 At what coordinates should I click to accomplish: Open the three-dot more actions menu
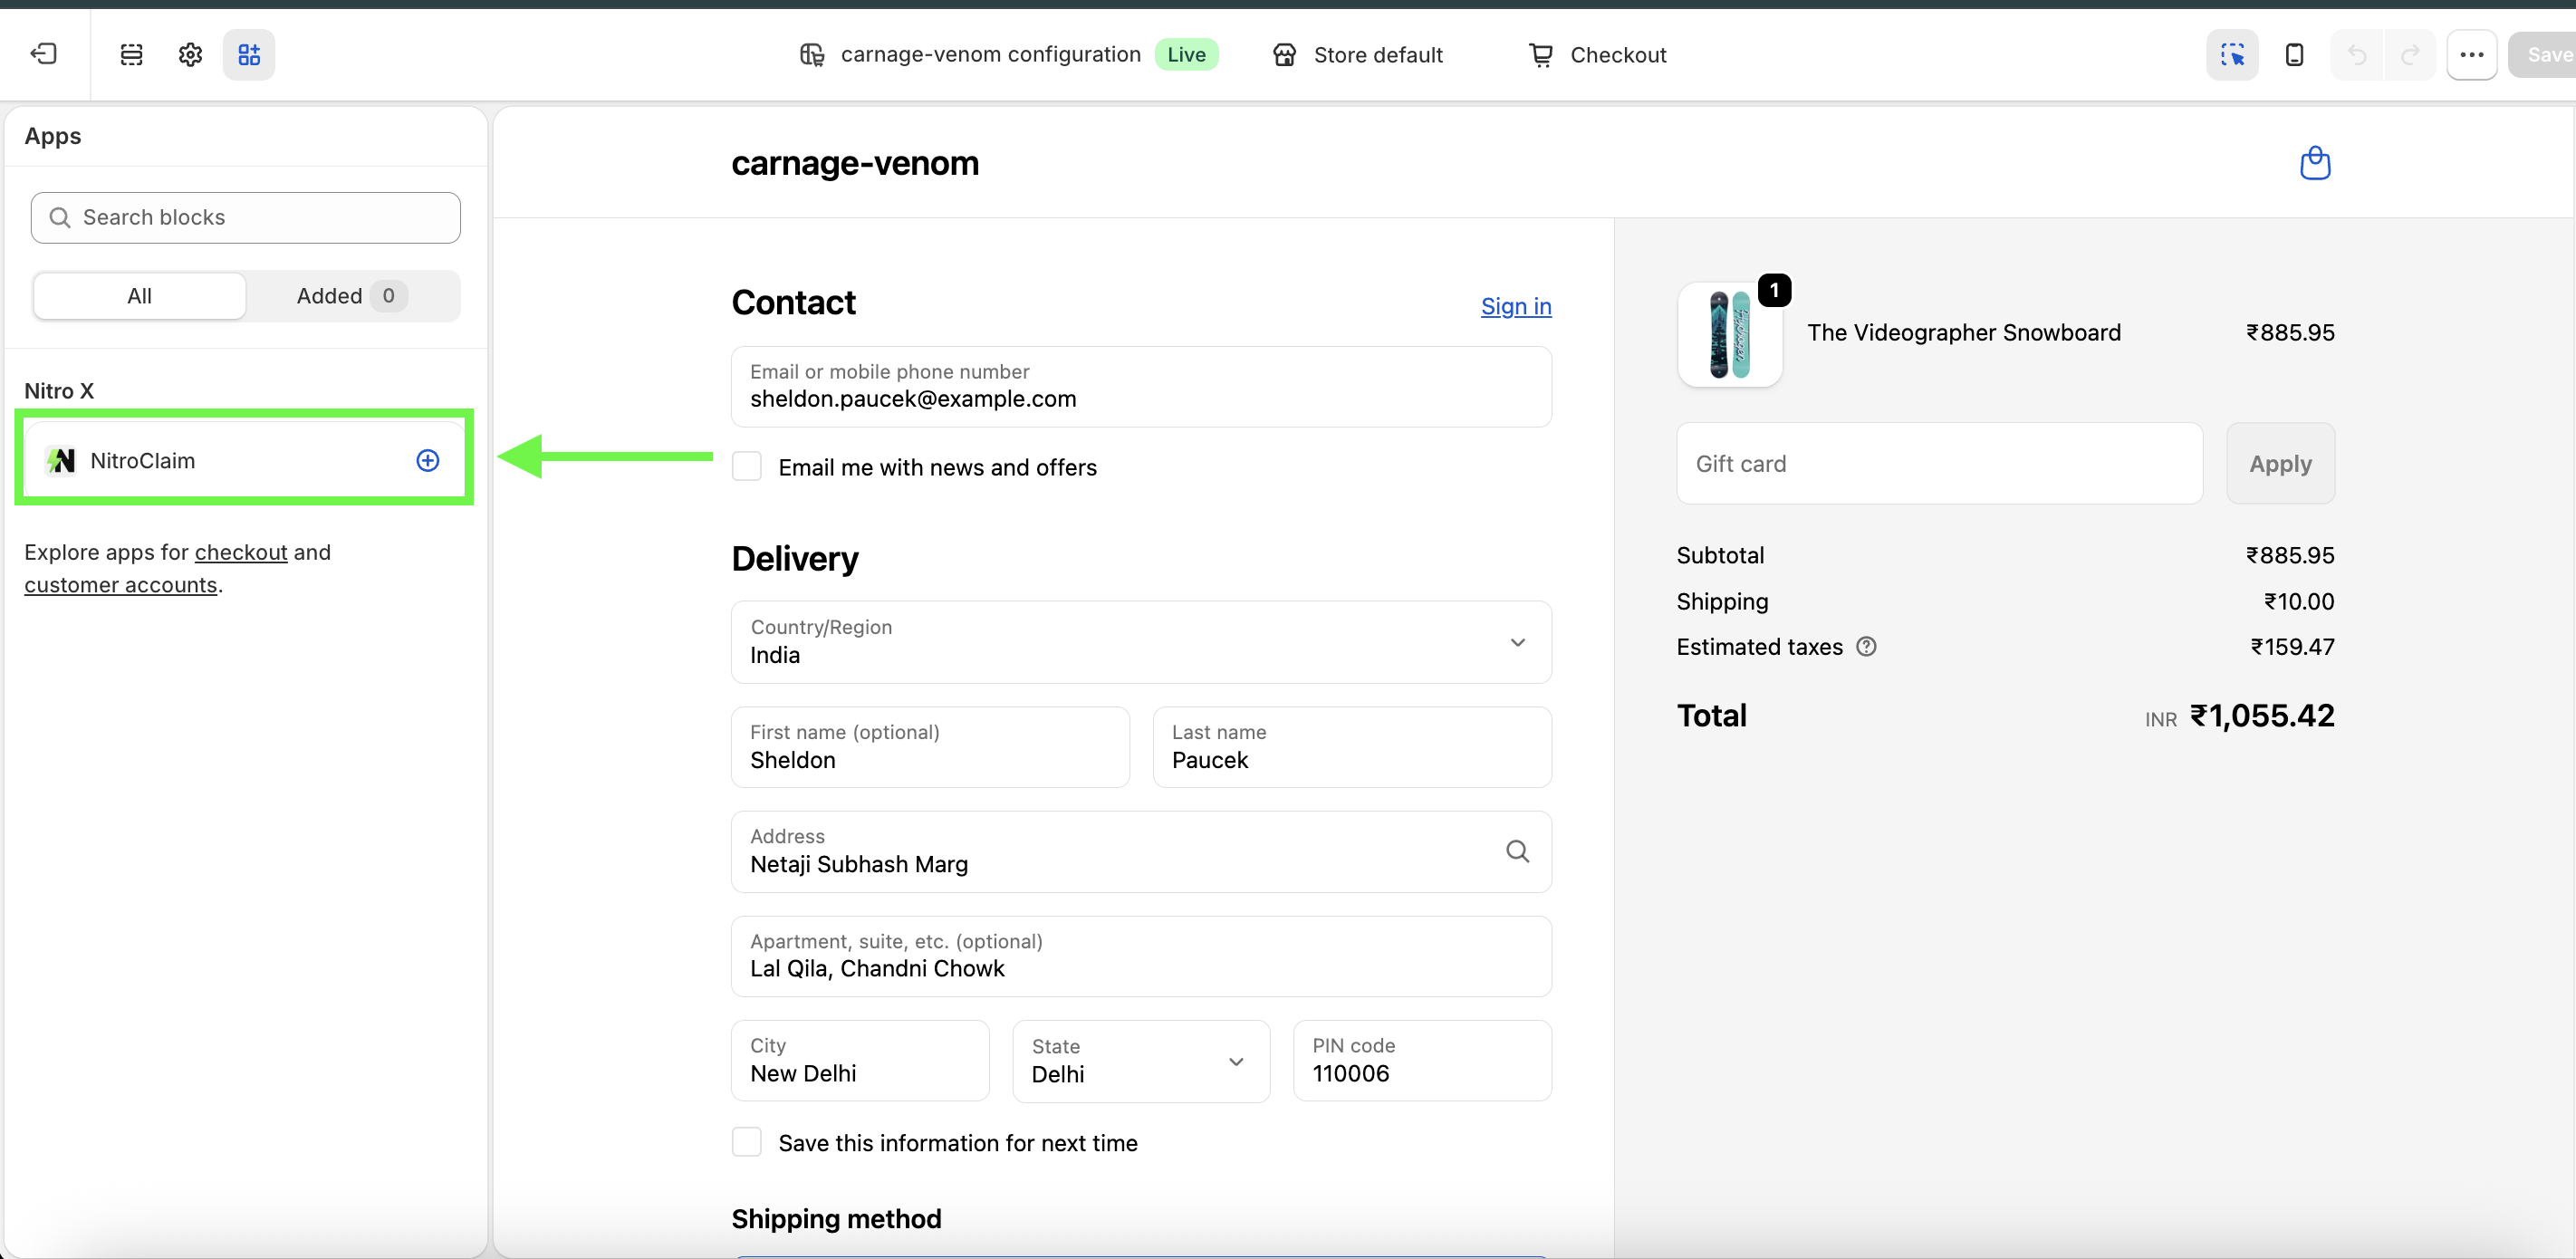point(2471,54)
